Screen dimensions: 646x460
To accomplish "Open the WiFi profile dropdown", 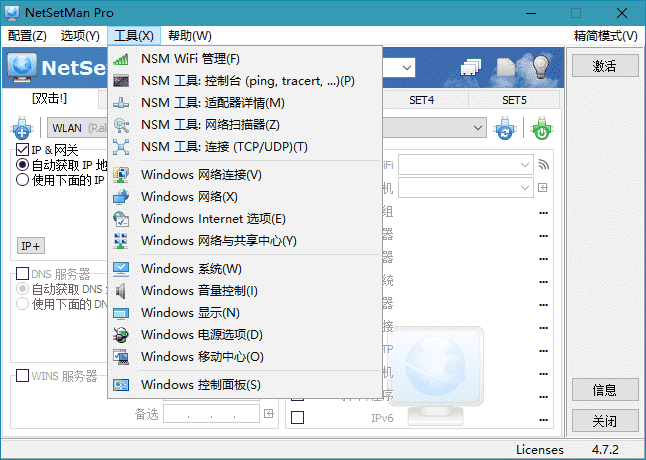I will pyautogui.click(x=526, y=164).
